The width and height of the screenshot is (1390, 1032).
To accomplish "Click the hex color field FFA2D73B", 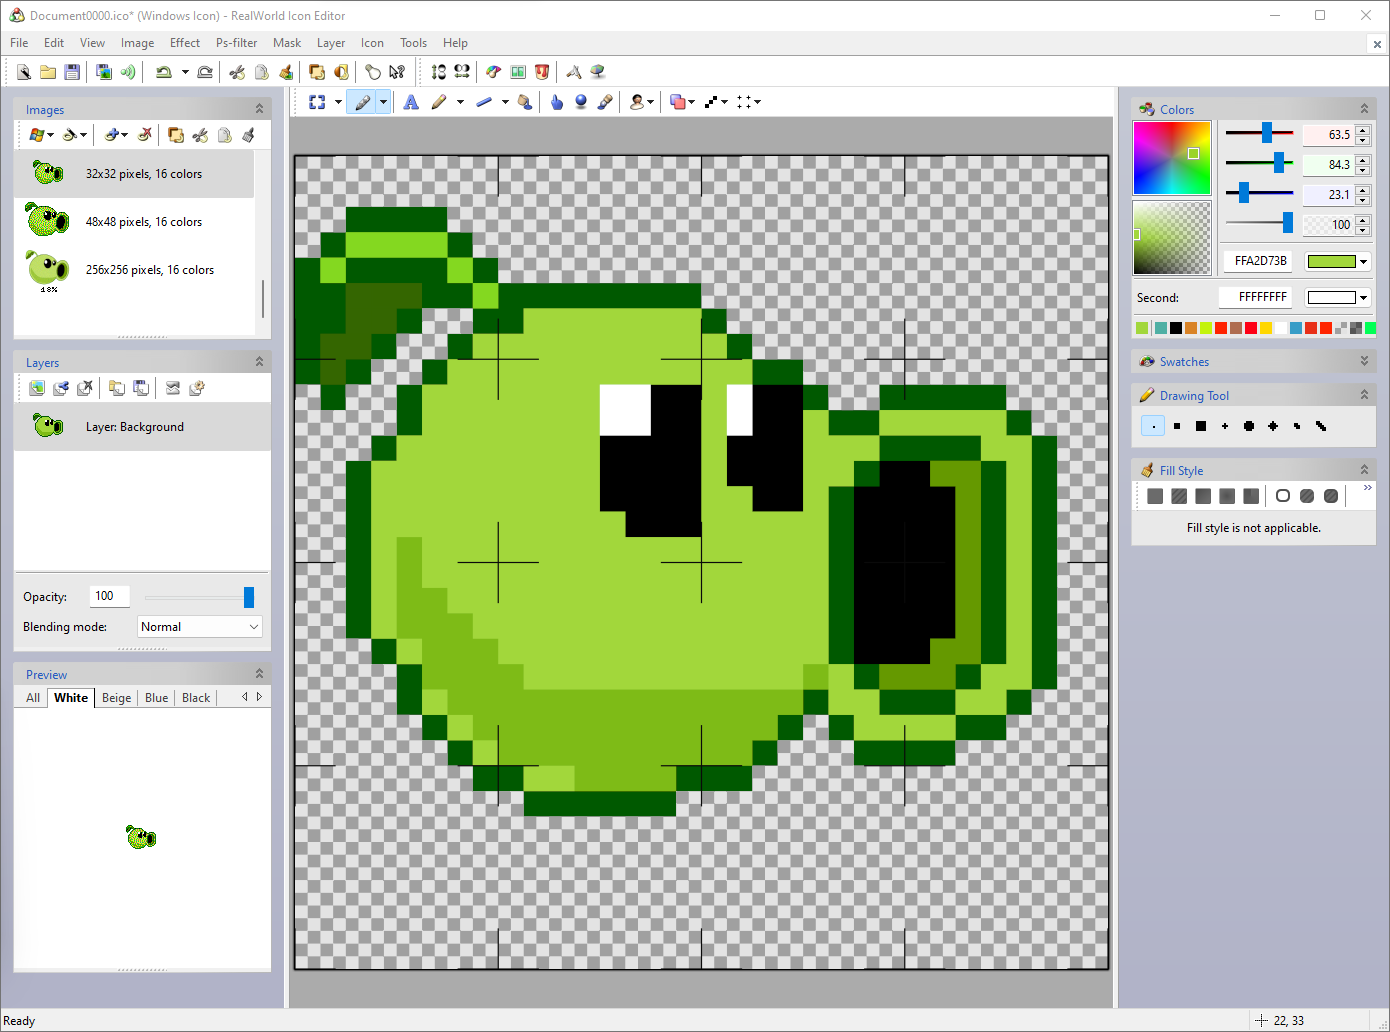I will pyautogui.click(x=1260, y=261).
